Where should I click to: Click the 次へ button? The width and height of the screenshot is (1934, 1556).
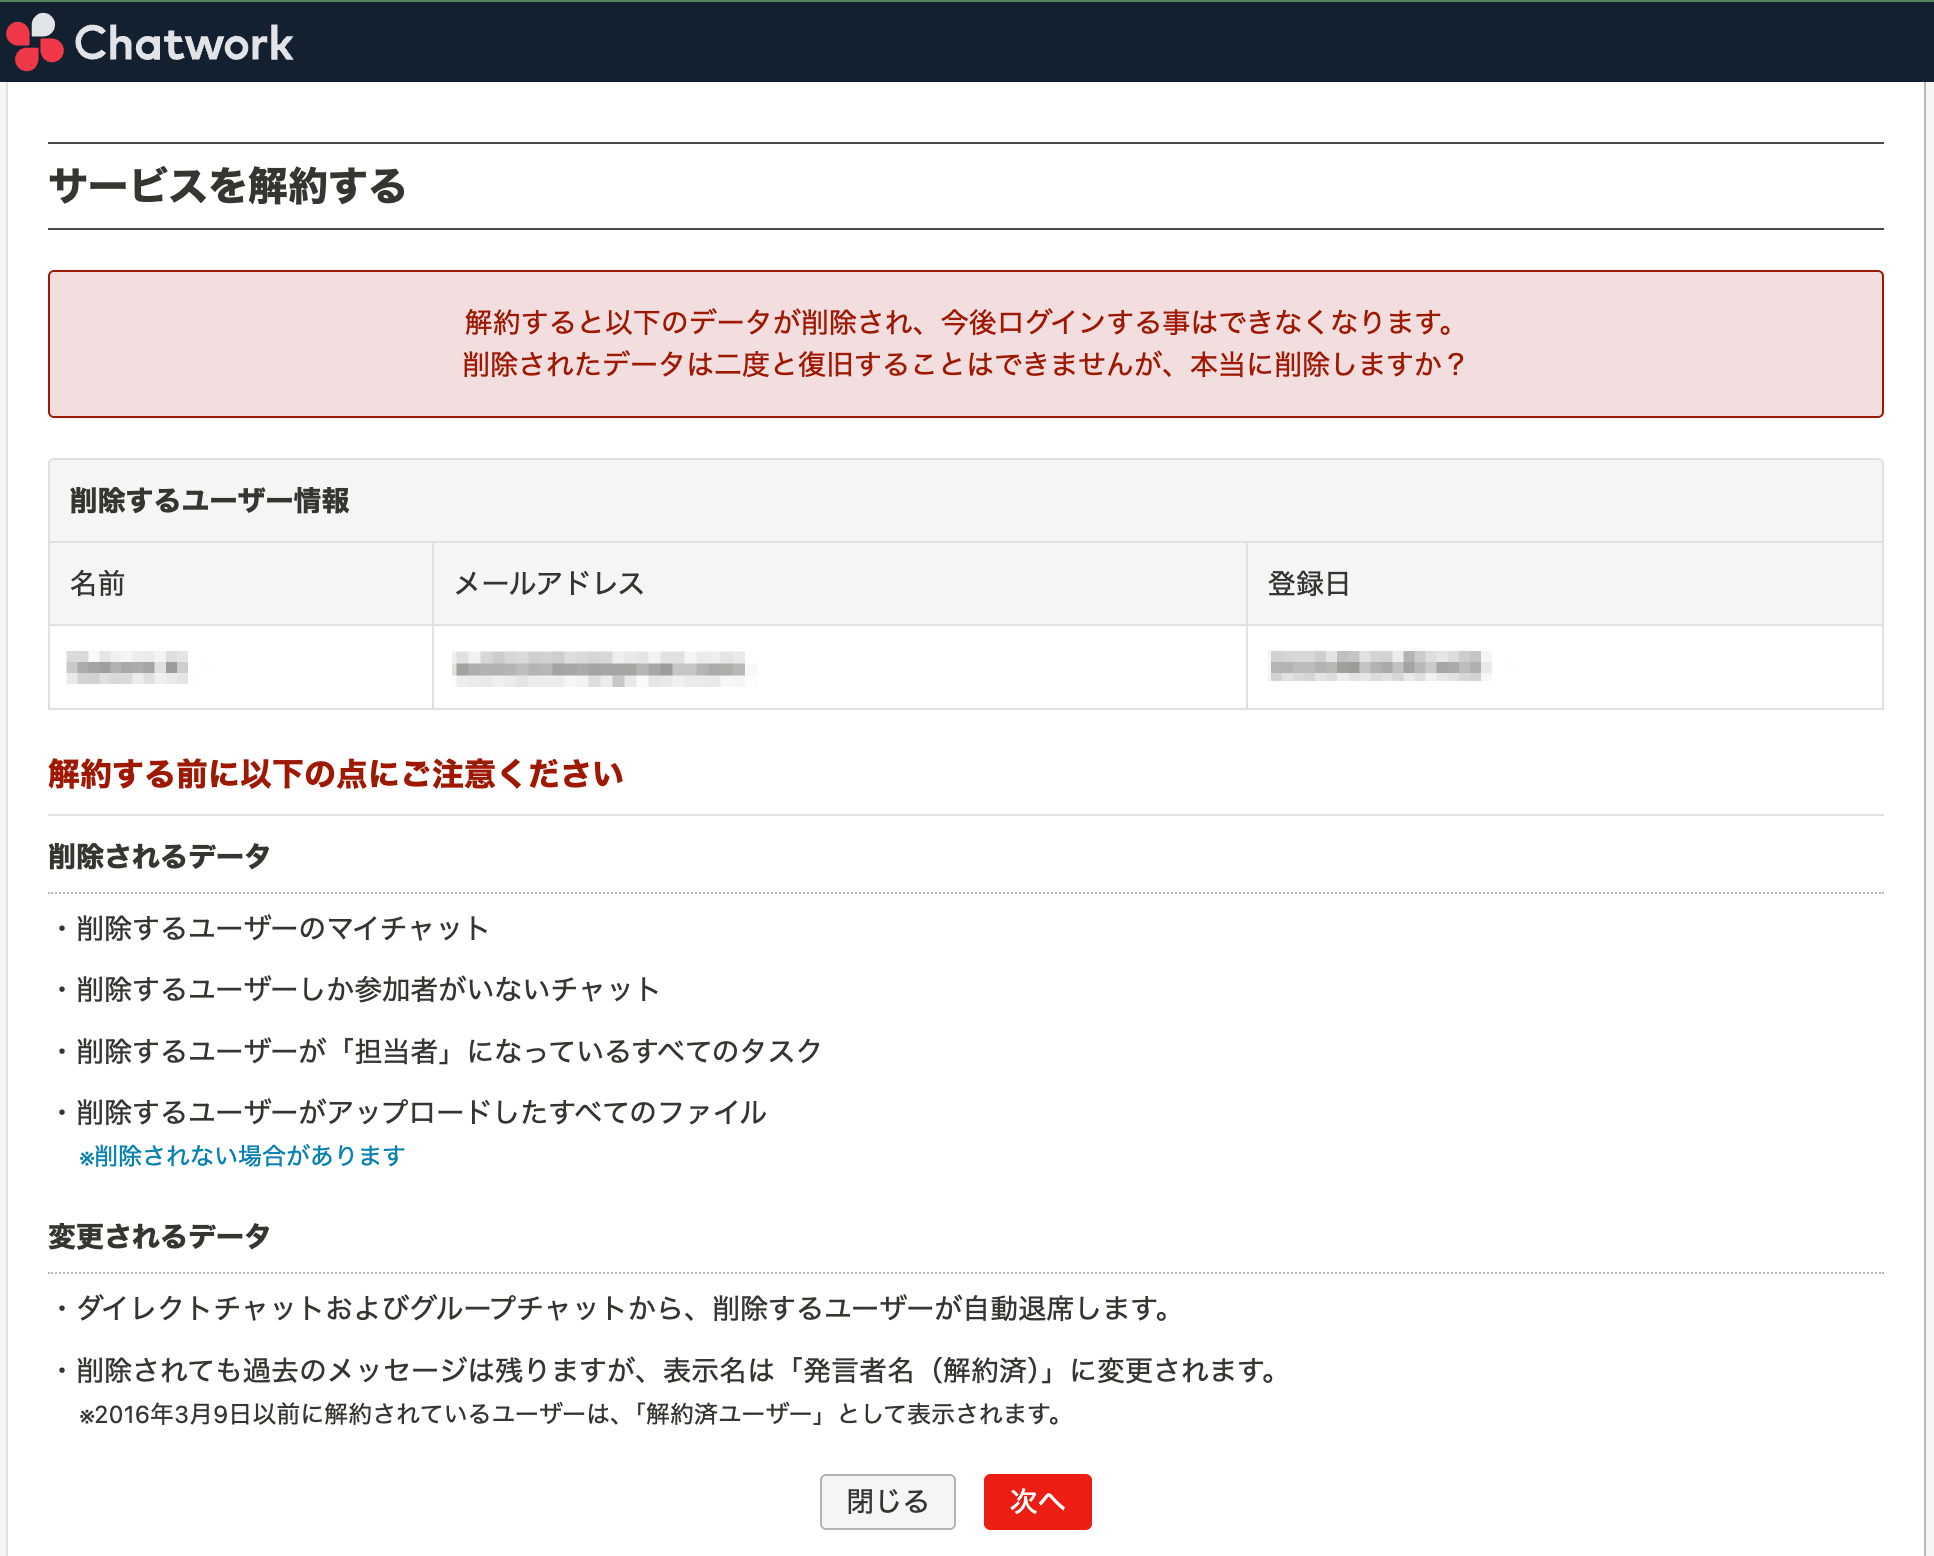pos(1037,1501)
